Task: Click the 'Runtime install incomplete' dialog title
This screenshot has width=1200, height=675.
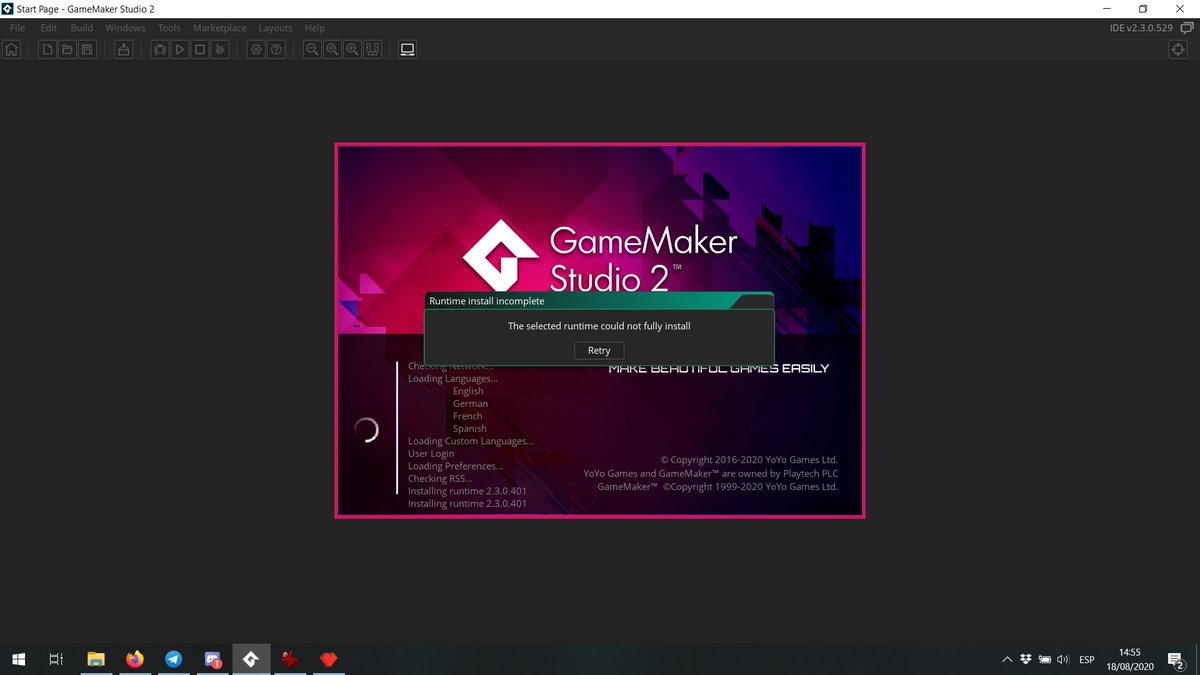Action: coord(487,301)
